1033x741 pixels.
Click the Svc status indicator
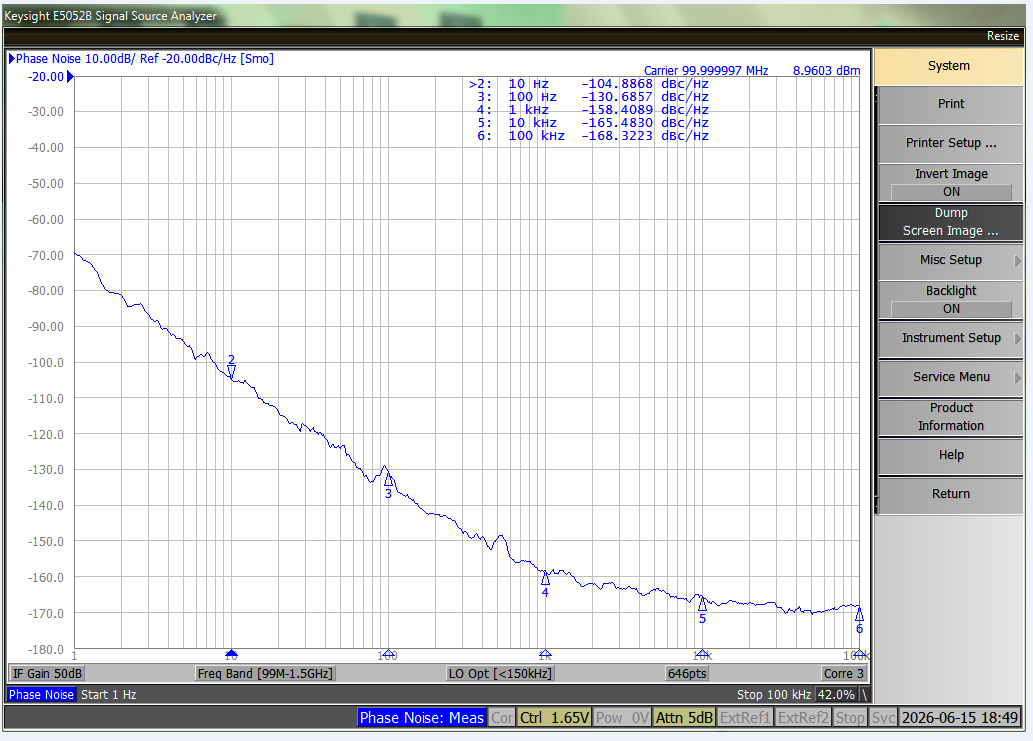coord(883,717)
